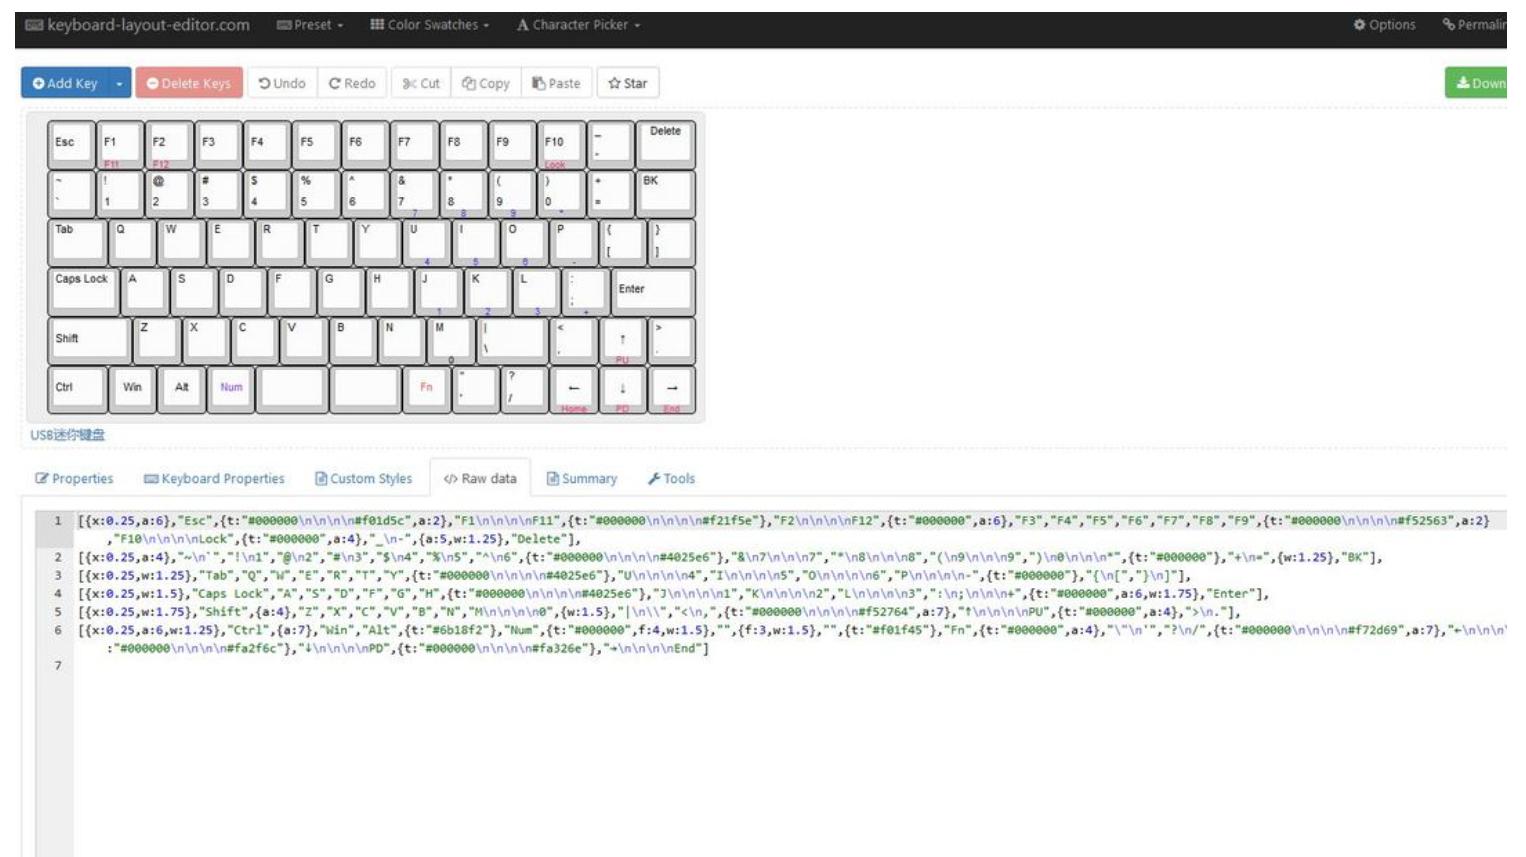Select the Ctrl key on the layout

77,389
